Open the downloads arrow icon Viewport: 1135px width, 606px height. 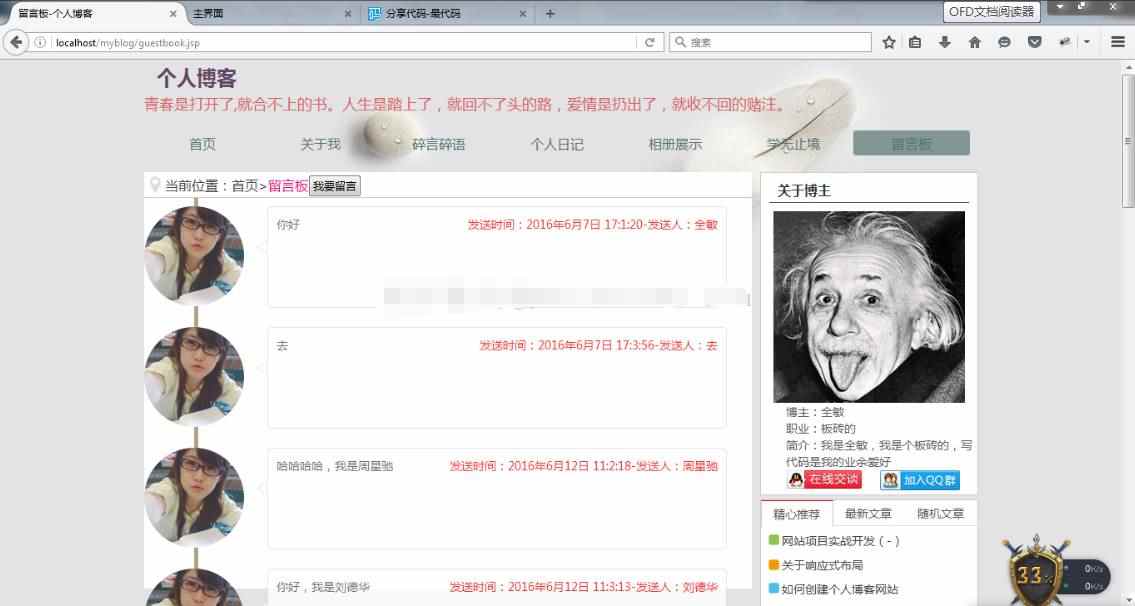[x=945, y=43]
